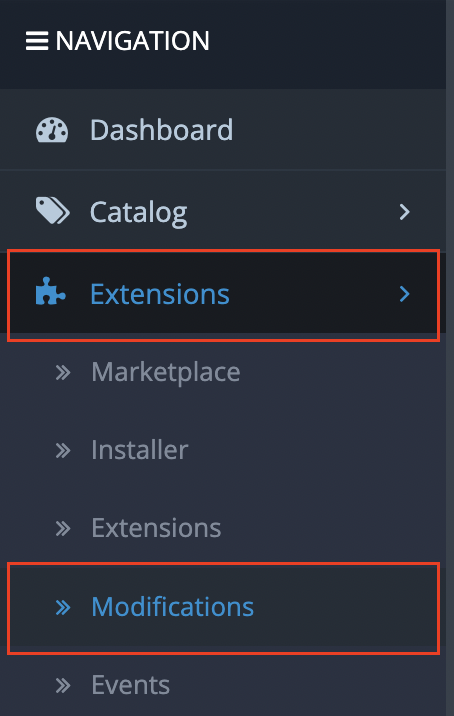Click the hamburger icon beside NAVIGATION
Image resolution: width=454 pixels, height=716 pixels.
[x=37, y=41]
